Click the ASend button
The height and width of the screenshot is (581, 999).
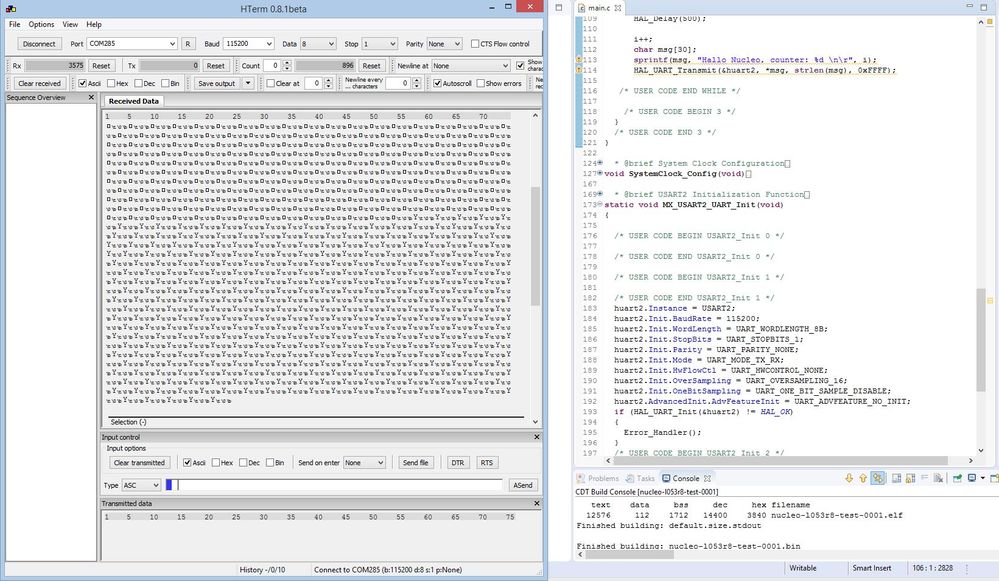coord(522,485)
